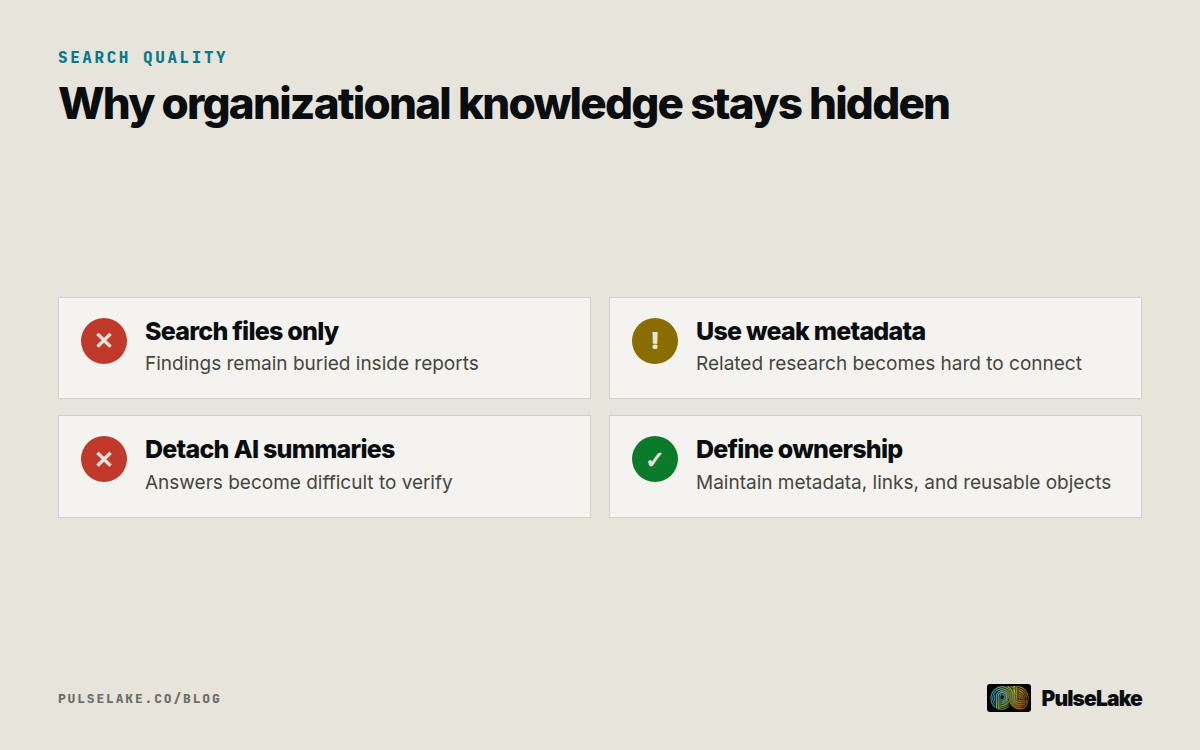Click the PulseLake logo icon

pos(1009,698)
